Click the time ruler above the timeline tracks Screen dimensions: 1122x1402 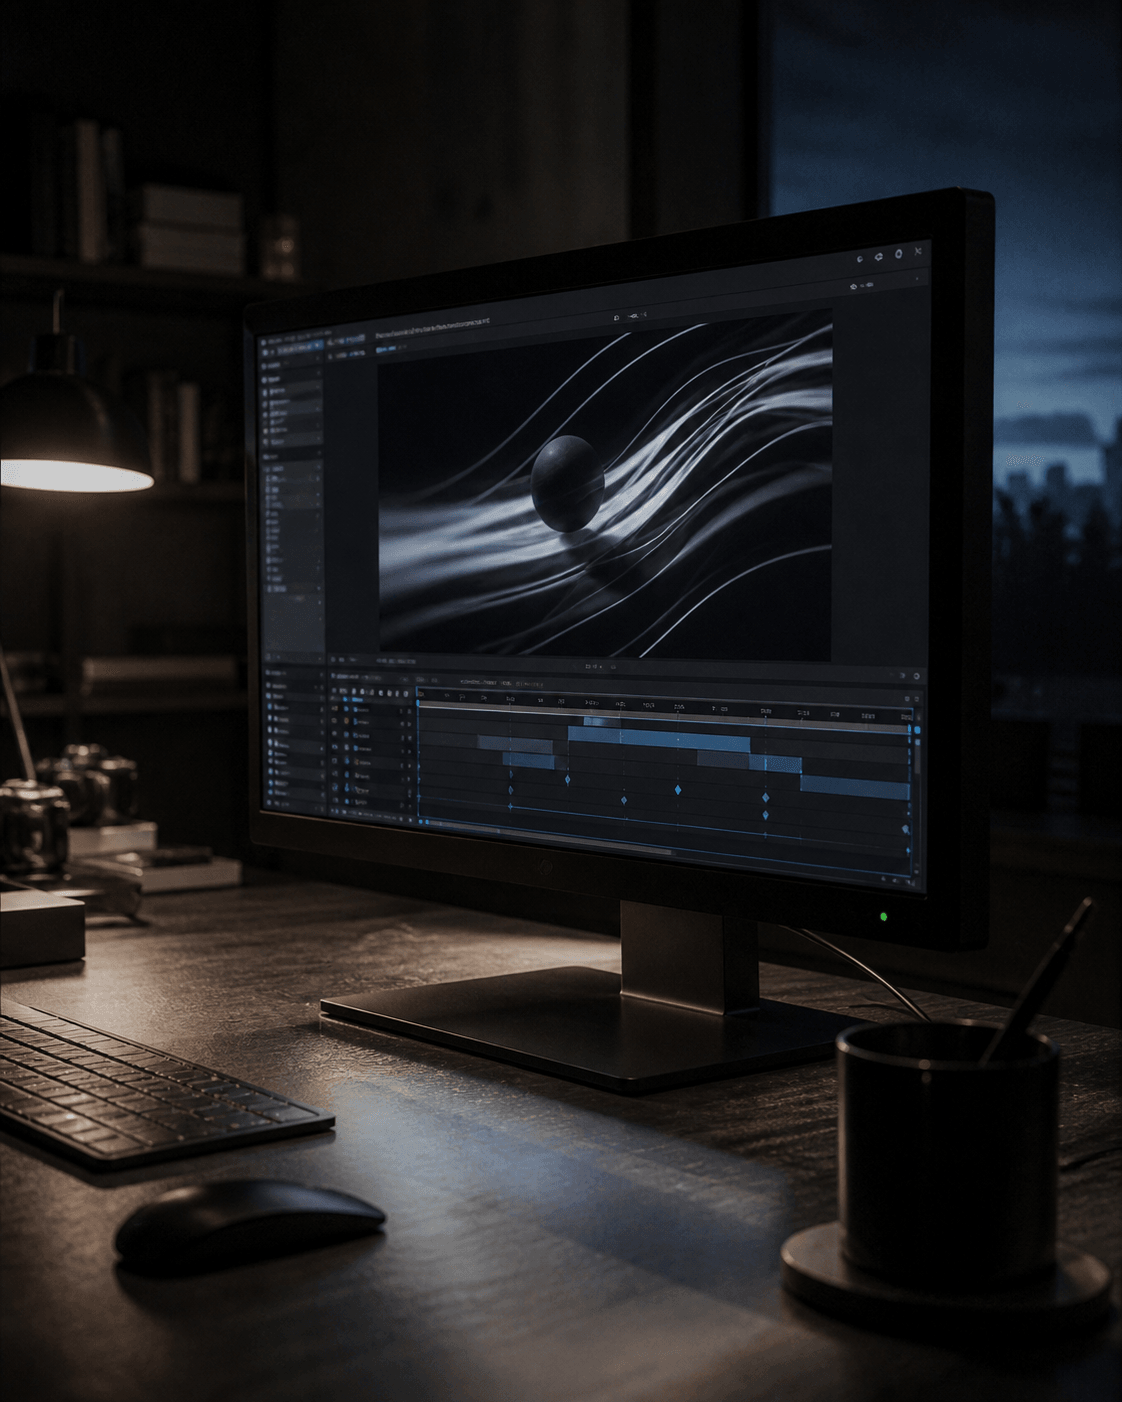tap(665, 709)
